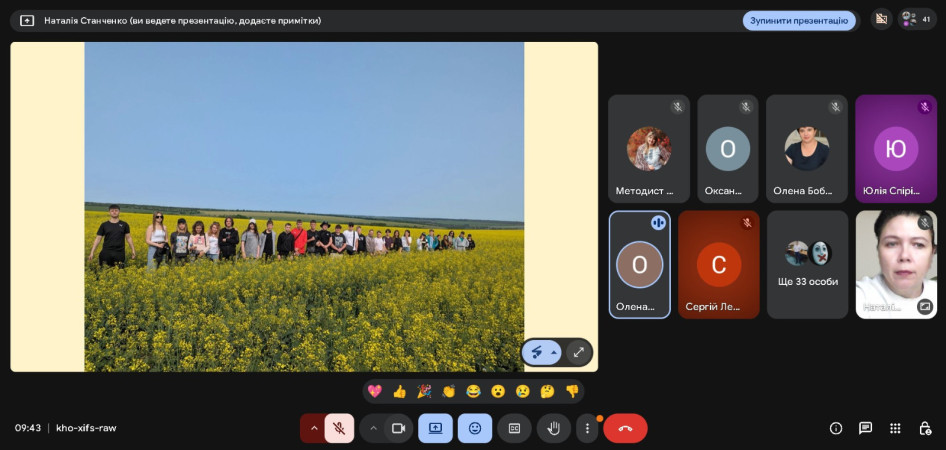
Task: Toggle the camera on or off
Action: (x=398, y=428)
